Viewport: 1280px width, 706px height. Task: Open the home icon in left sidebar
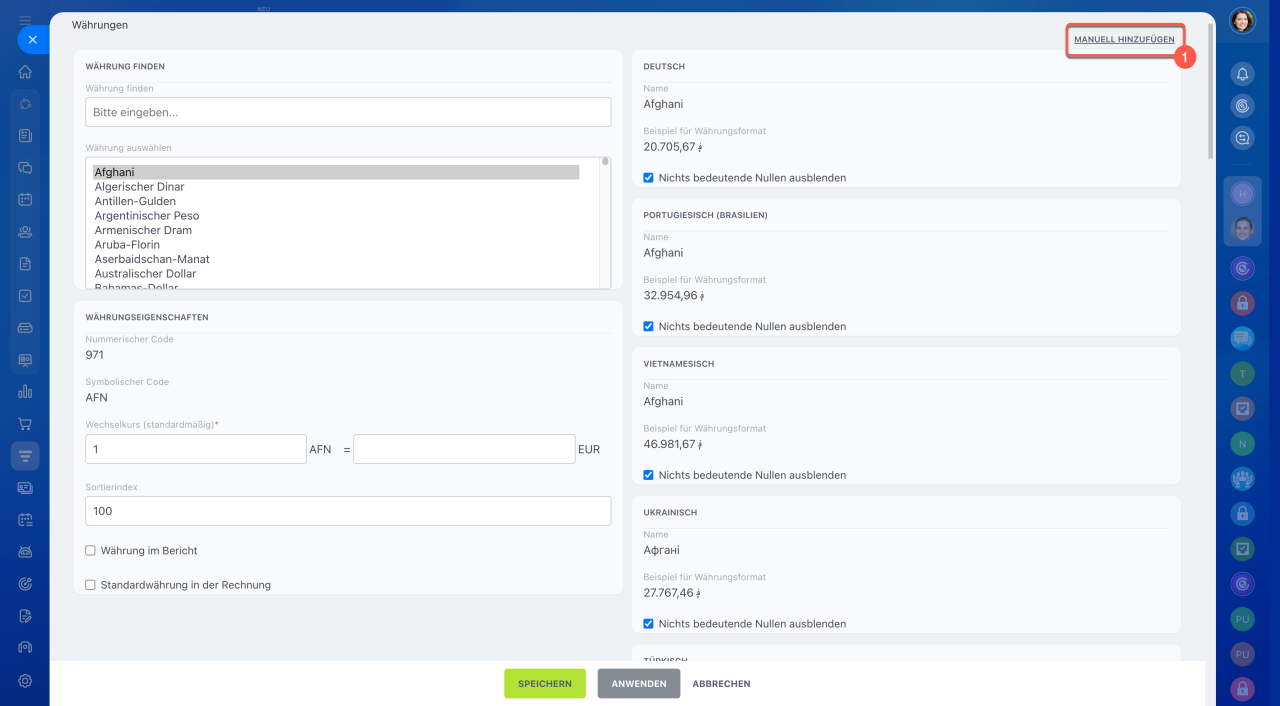pyautogui.click(x=25, y=72)
